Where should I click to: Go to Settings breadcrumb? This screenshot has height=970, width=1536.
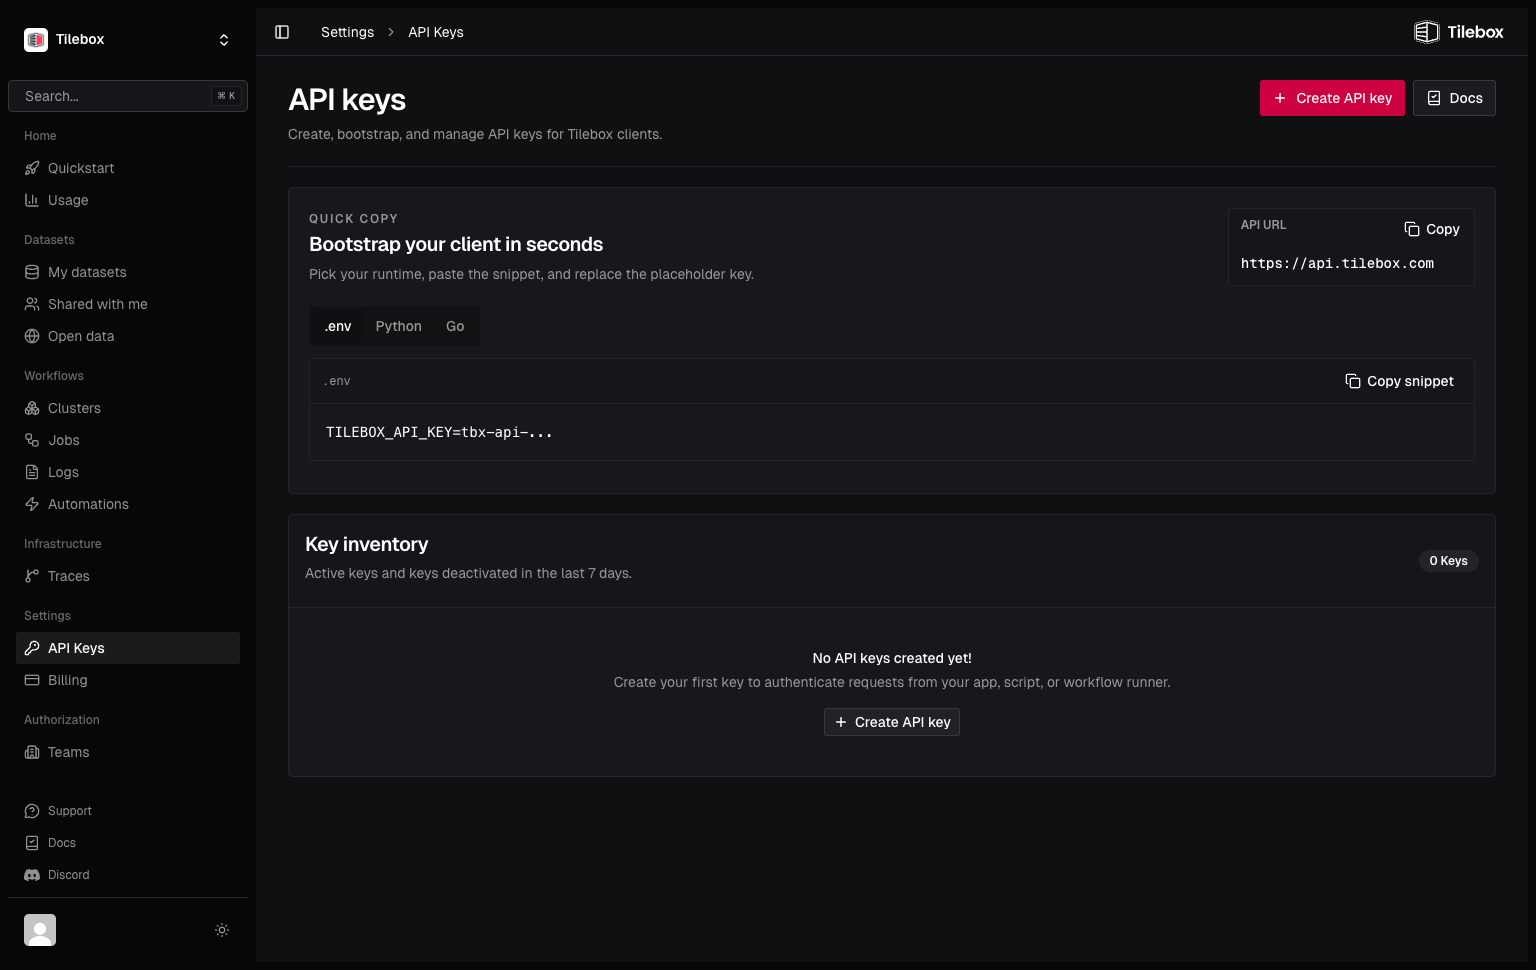point(347,32)
